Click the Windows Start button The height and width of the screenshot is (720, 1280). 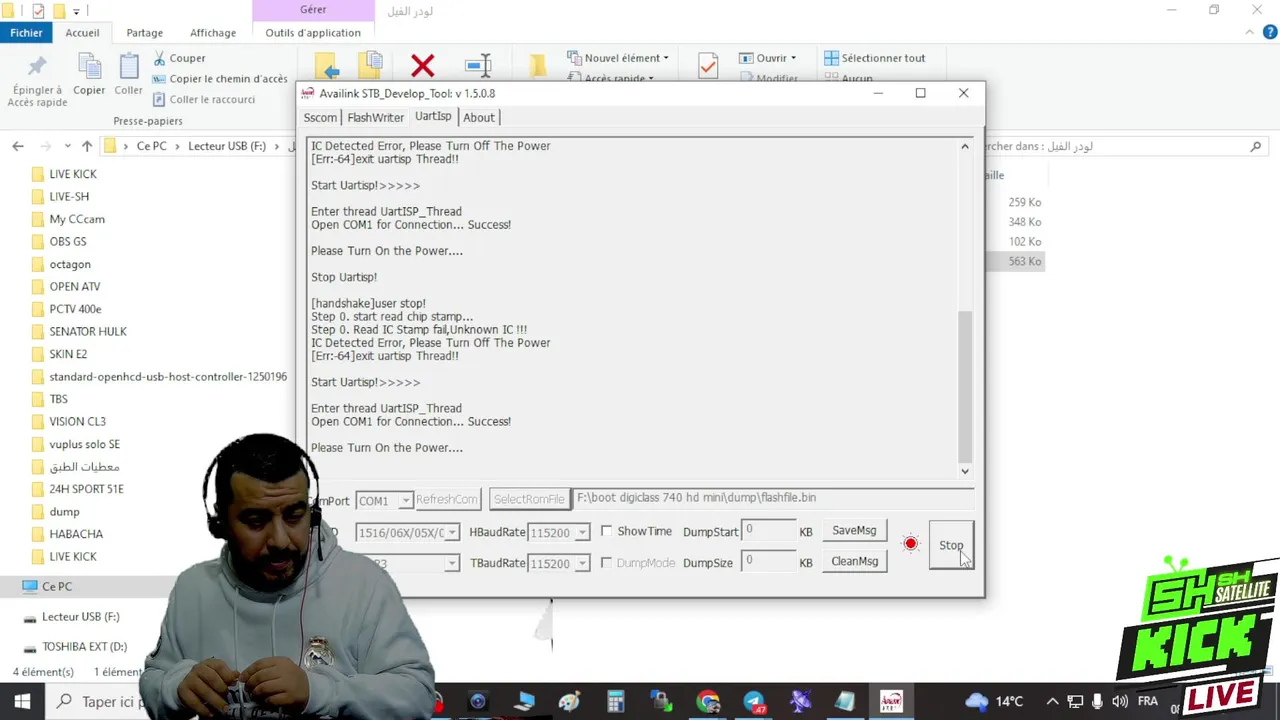point(22,701)
